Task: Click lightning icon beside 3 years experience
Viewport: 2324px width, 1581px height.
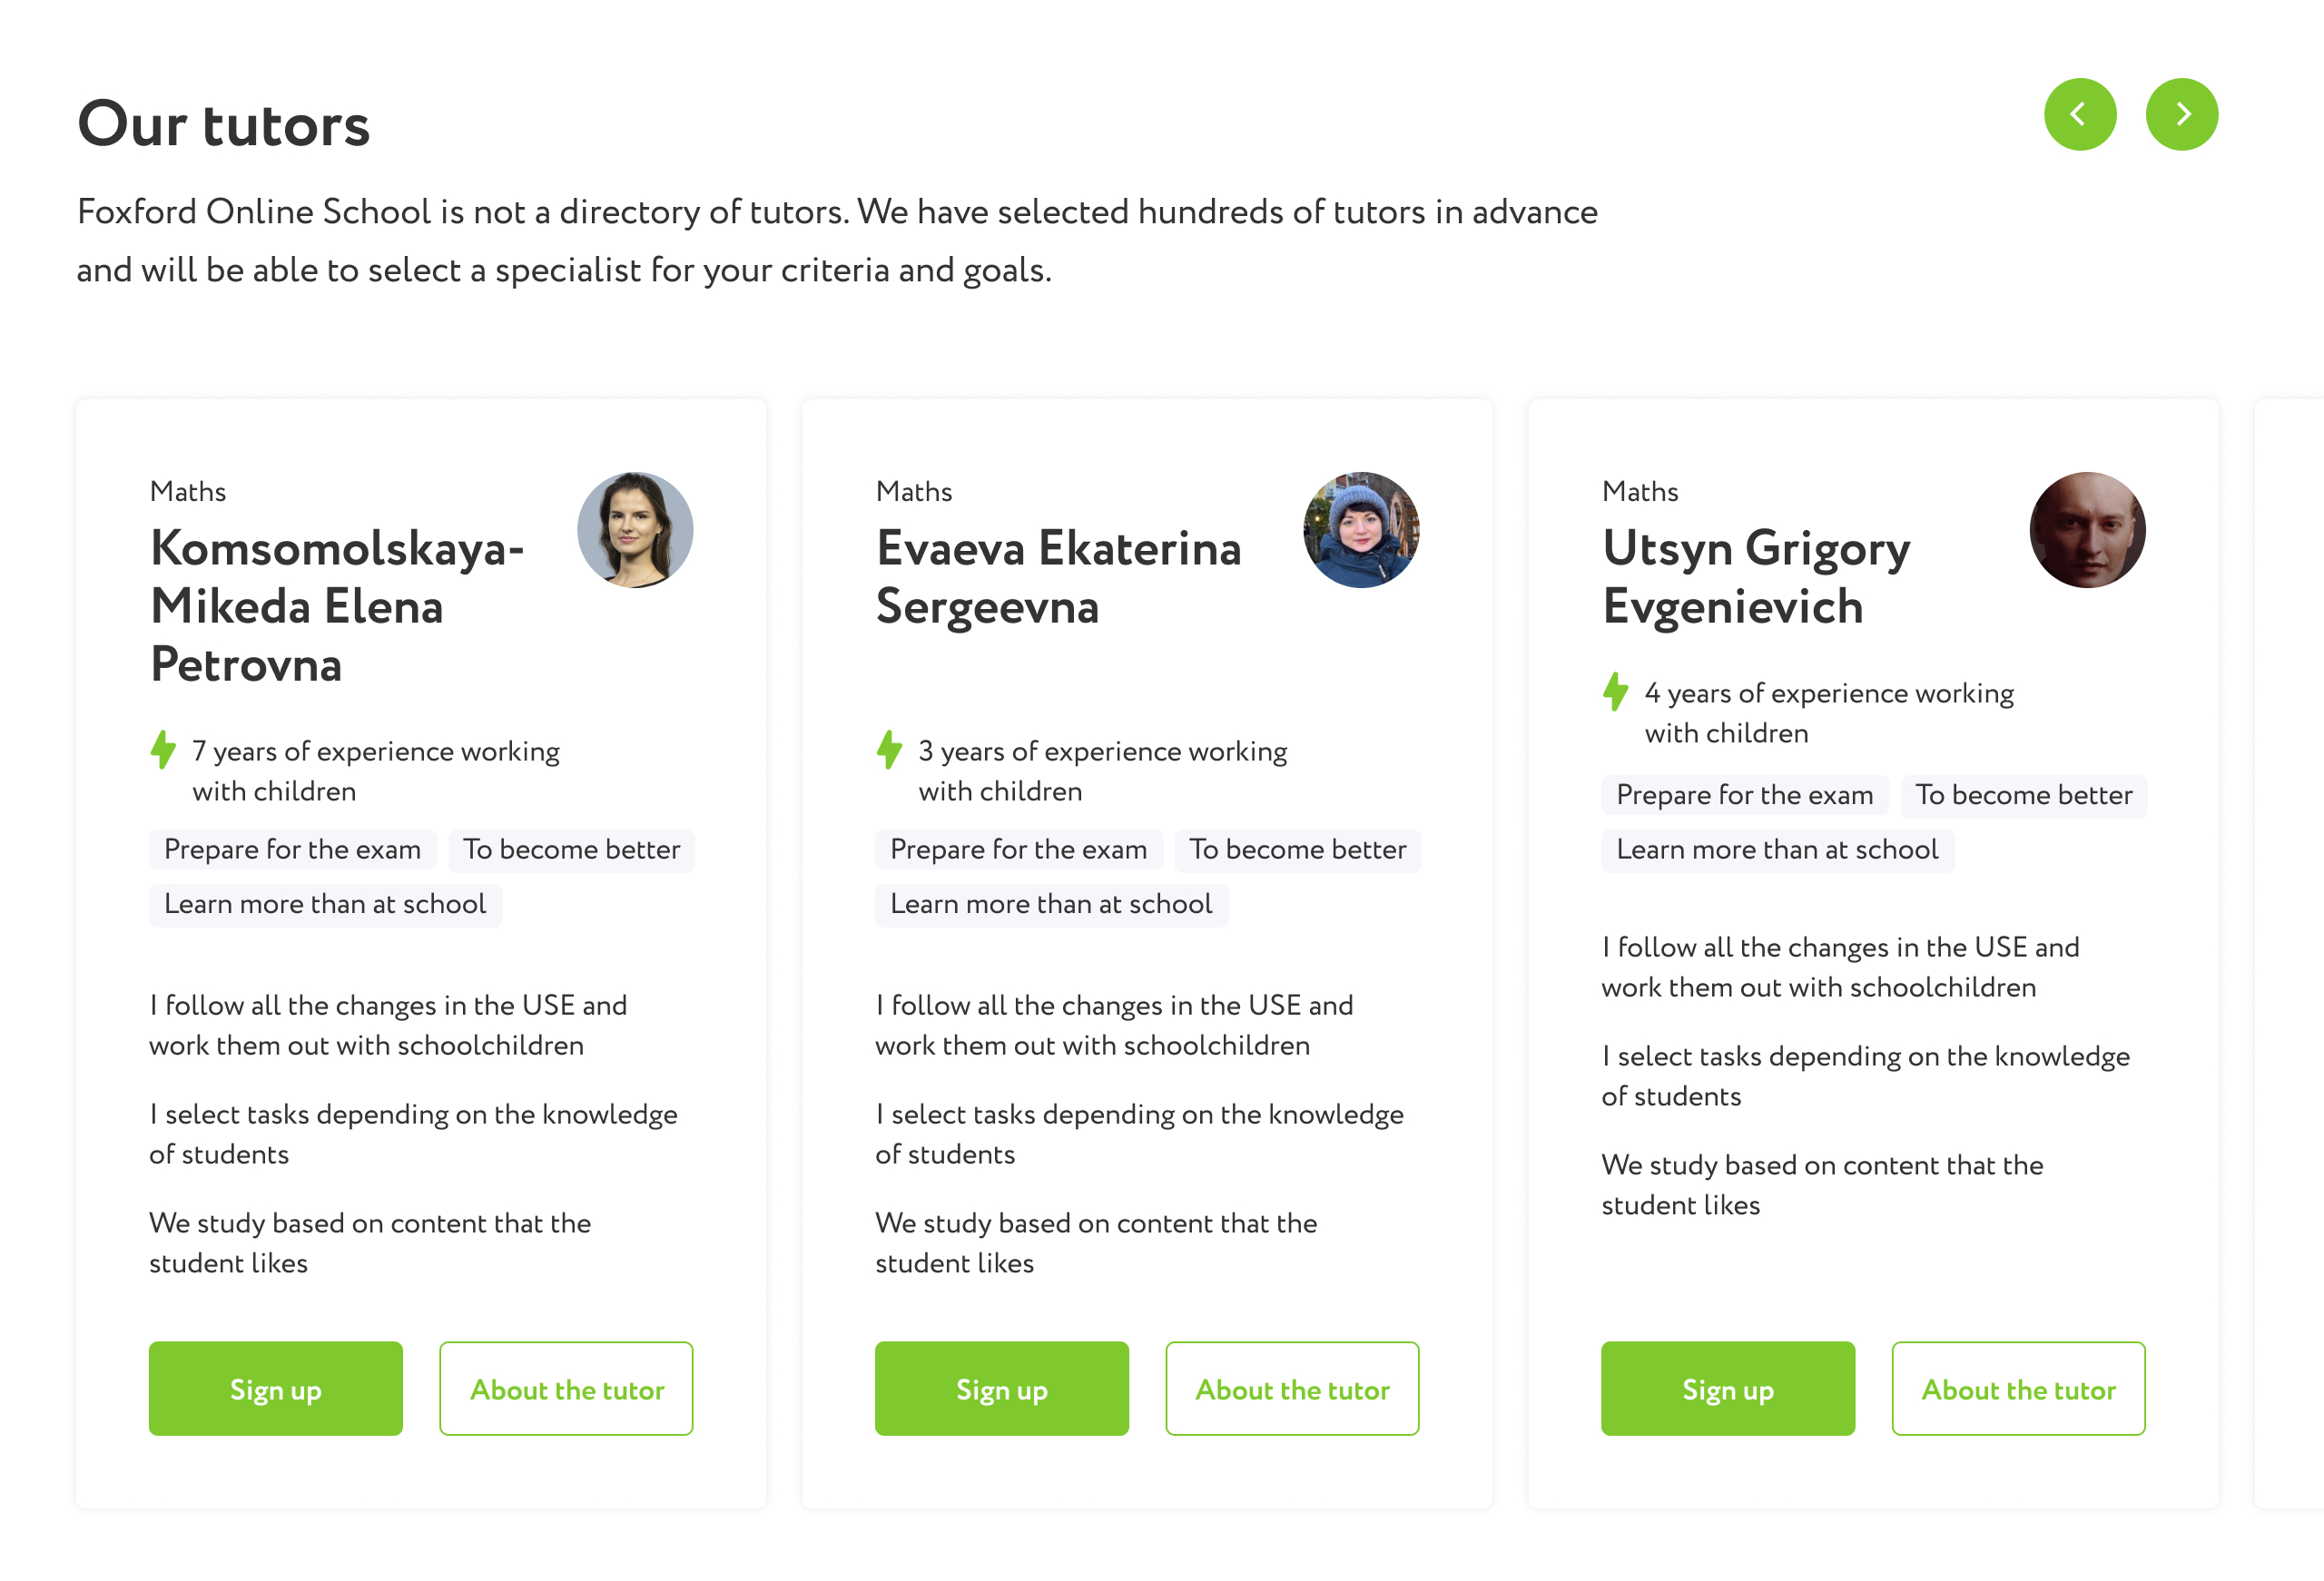Action: tap(889, 750)
